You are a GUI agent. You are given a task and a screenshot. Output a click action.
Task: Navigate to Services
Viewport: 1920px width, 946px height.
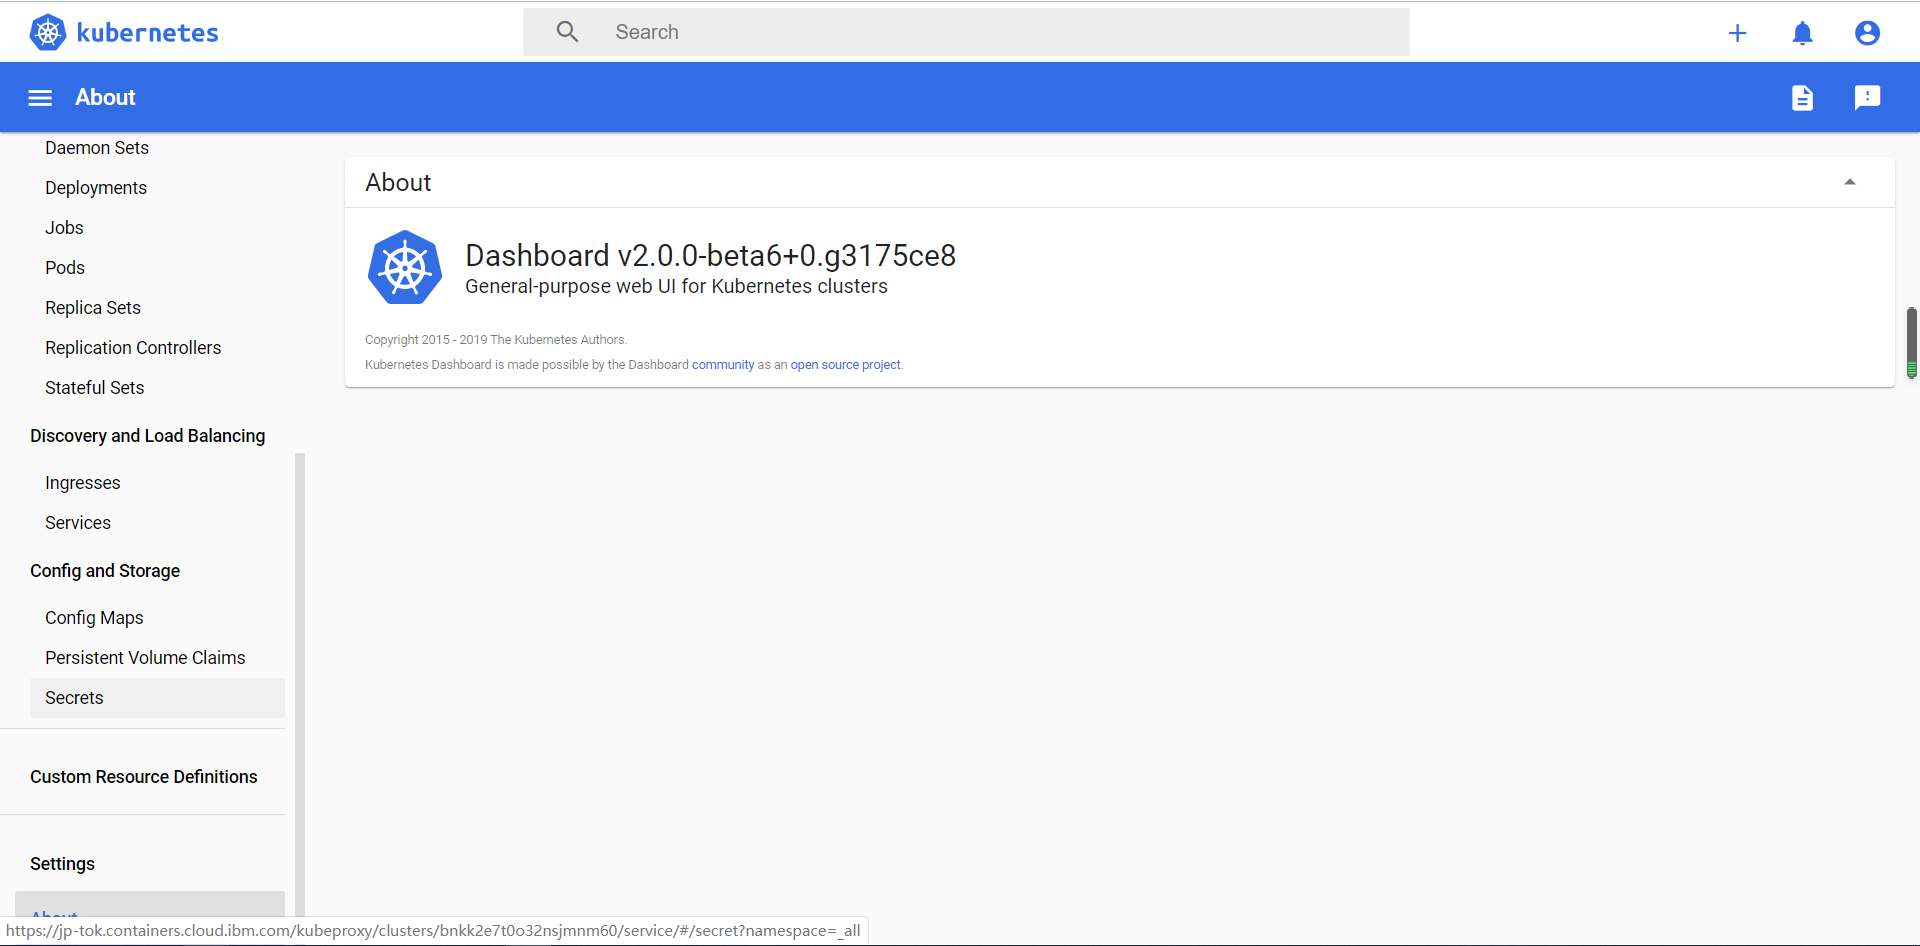(x=78, y=523)
